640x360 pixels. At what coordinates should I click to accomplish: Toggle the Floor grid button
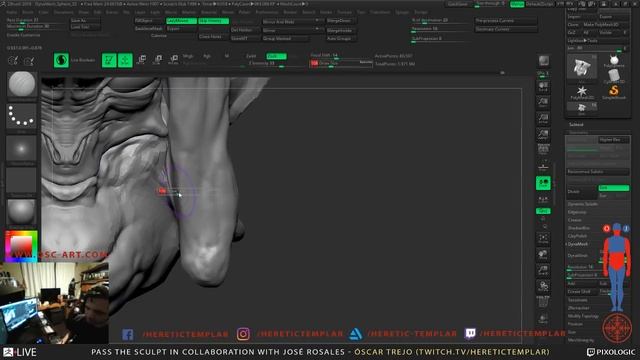[543, 167]
